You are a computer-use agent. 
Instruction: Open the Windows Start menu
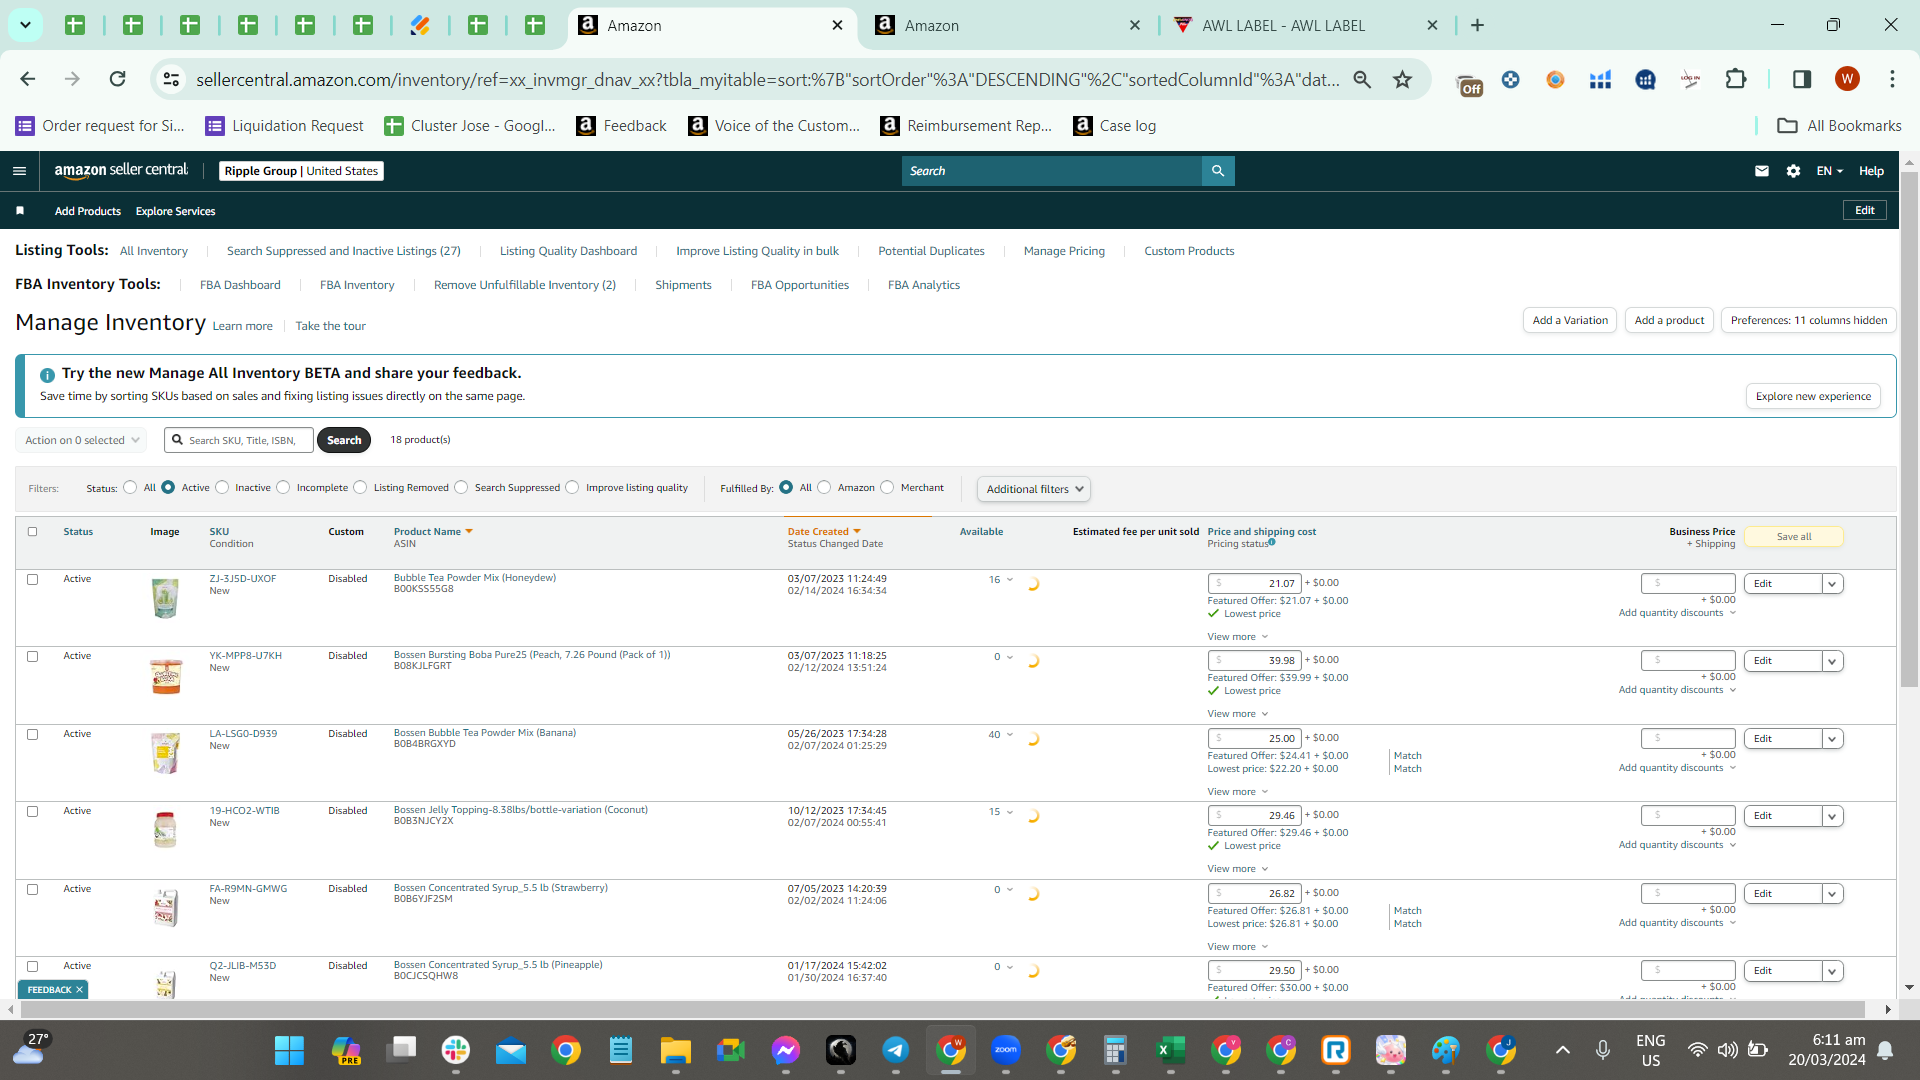[x=289, y=1050]
